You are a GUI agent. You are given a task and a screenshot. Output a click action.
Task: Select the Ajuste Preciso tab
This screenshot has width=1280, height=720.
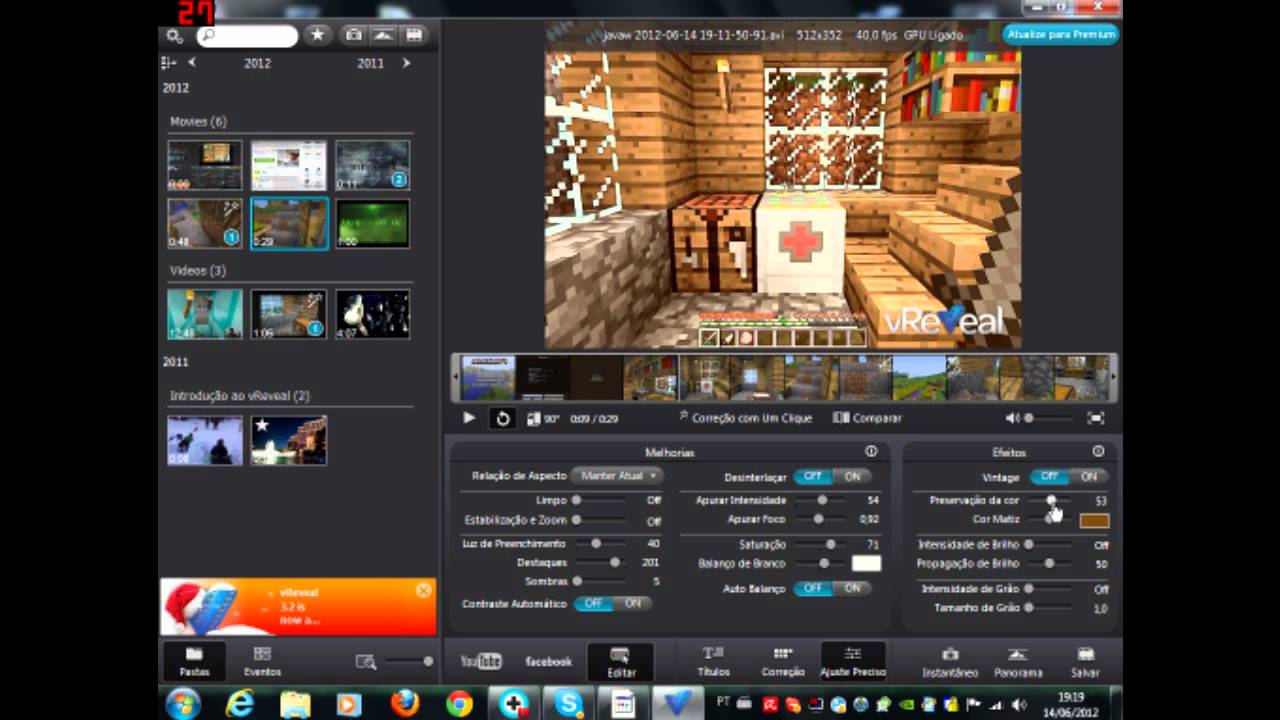pos(853,661)
